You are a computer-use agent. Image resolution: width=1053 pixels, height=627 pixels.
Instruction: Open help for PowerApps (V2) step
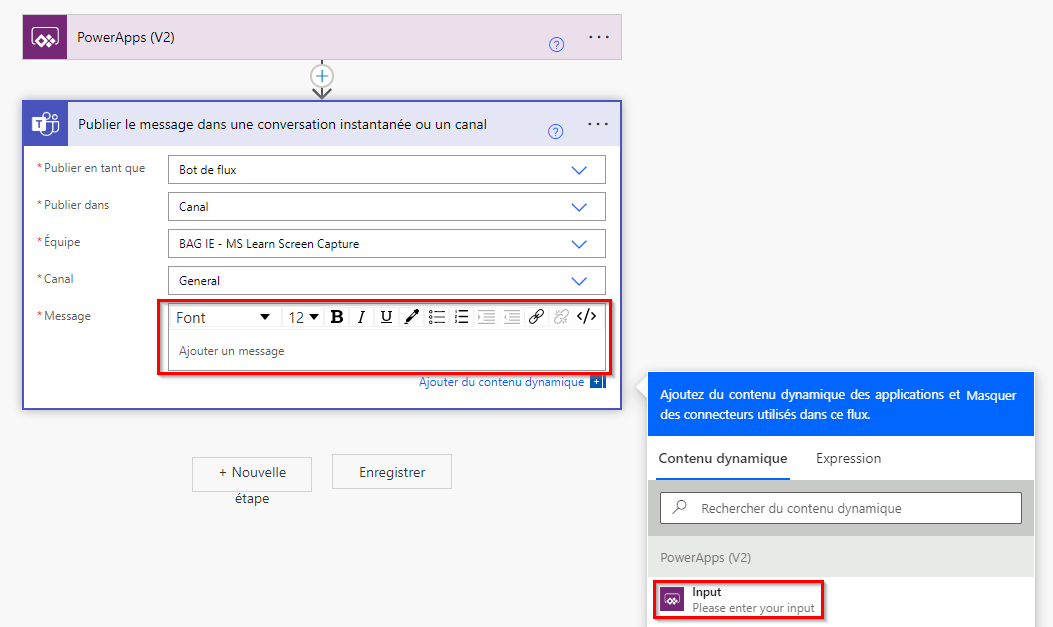pos(556,45)
